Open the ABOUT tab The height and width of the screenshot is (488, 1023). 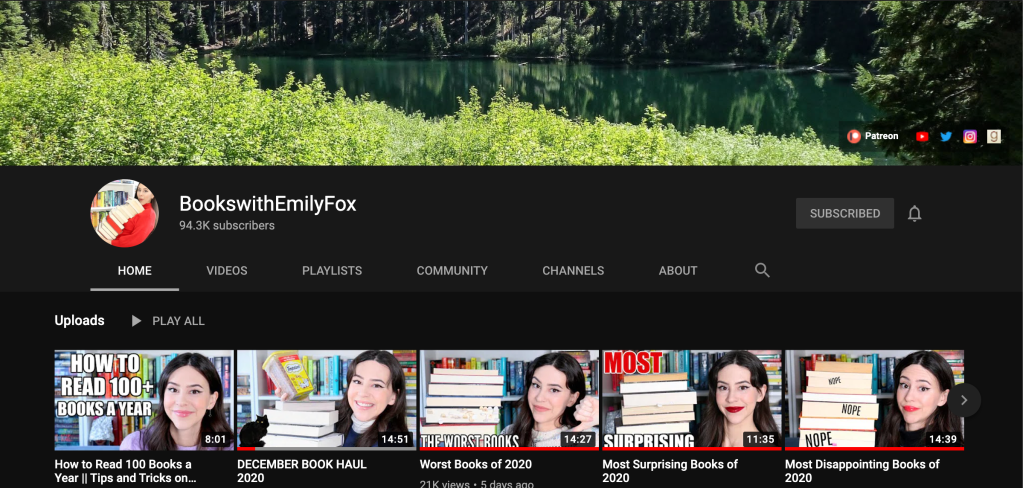coord(678,270)
